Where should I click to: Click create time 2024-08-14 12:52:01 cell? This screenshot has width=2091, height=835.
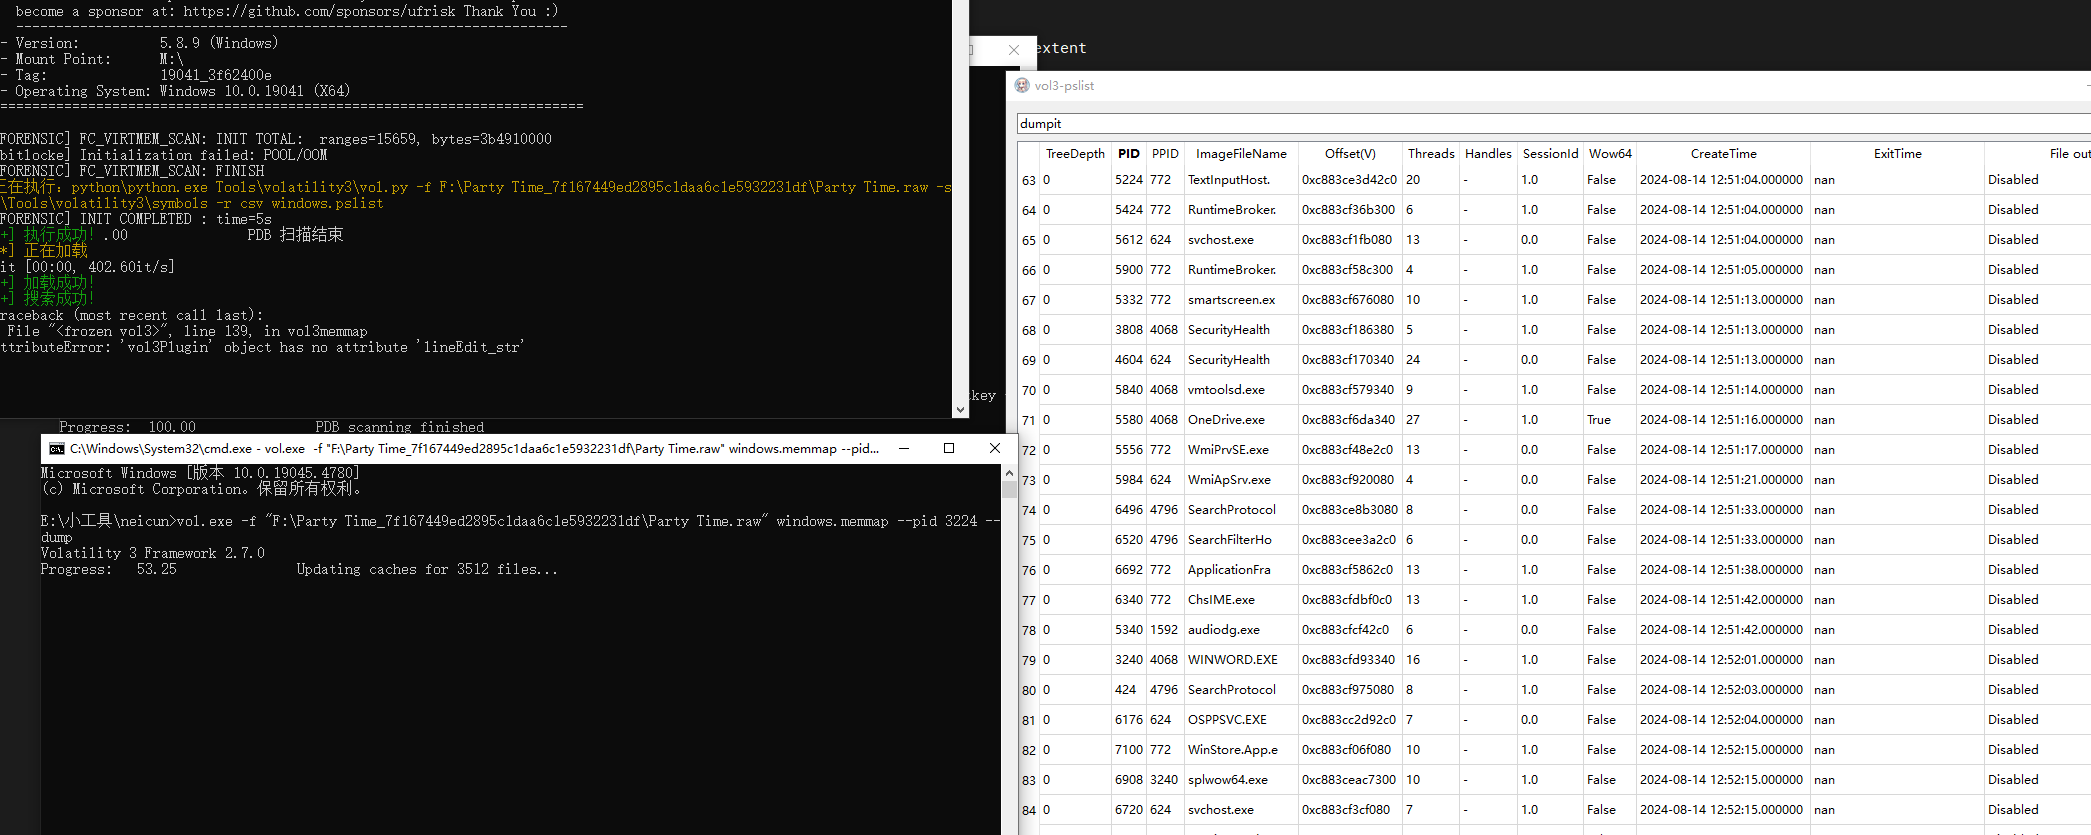(x=1723, y=660)
